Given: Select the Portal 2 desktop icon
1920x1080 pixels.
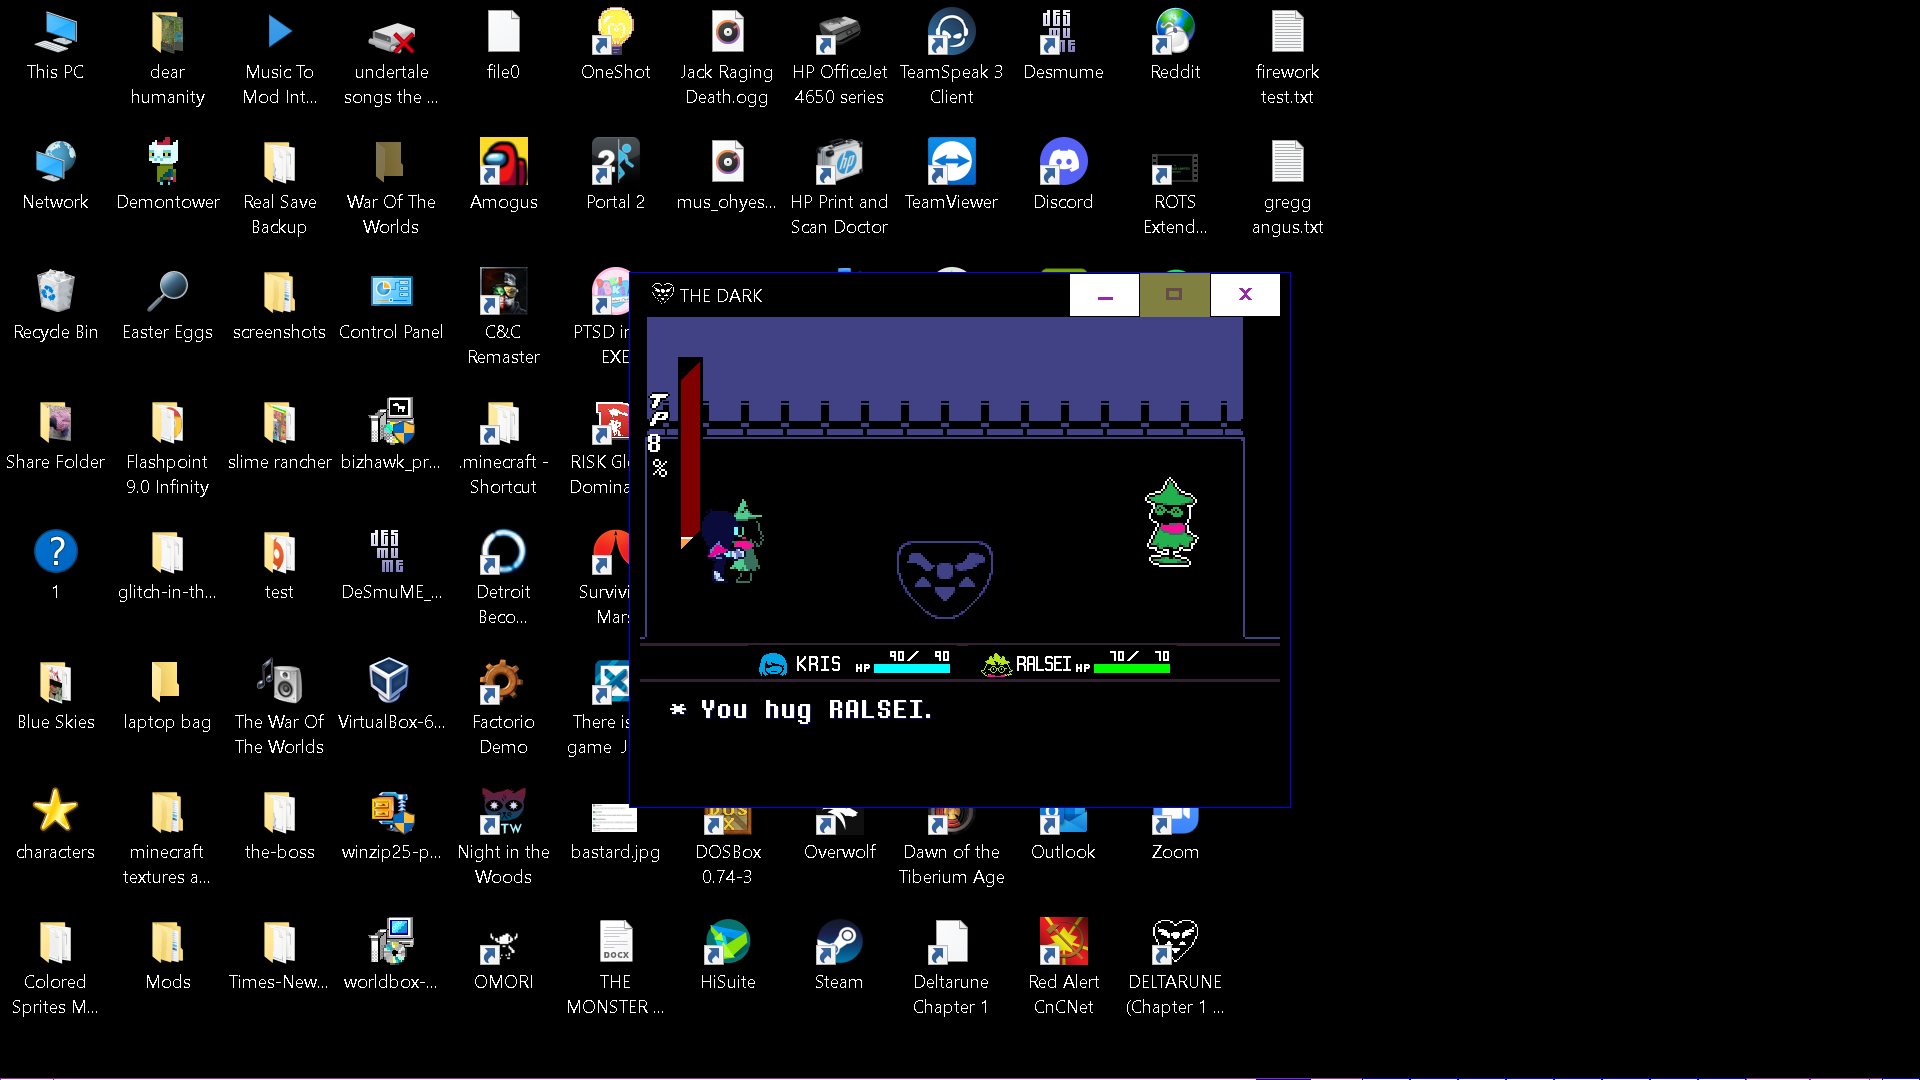Looking at the screenshot, I should tap(615, 163).
